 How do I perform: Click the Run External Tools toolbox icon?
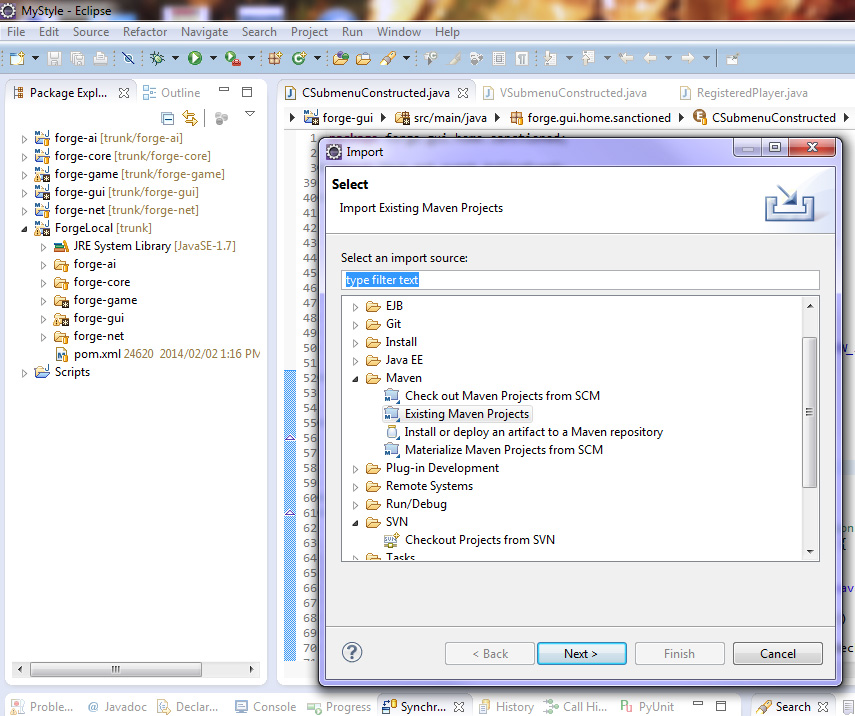[233, 58]
